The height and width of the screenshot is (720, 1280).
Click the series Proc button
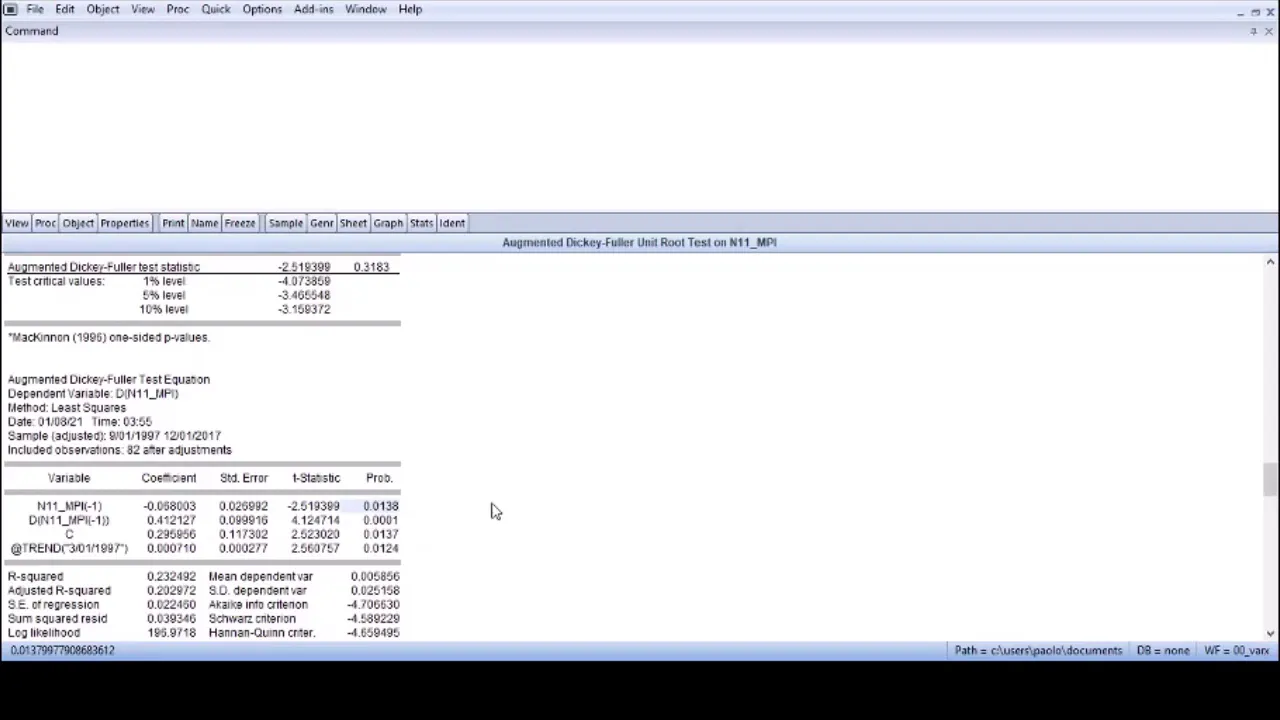[x=45, y=223]
